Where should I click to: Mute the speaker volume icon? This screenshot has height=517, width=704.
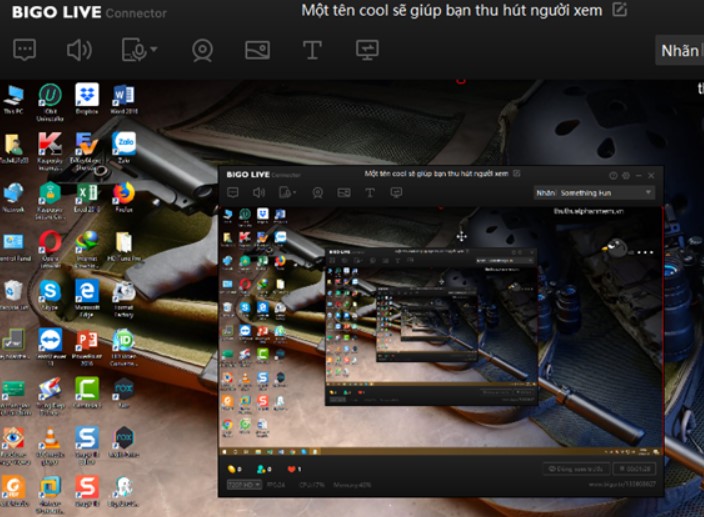pyautogui.click(x=78, y=49)
